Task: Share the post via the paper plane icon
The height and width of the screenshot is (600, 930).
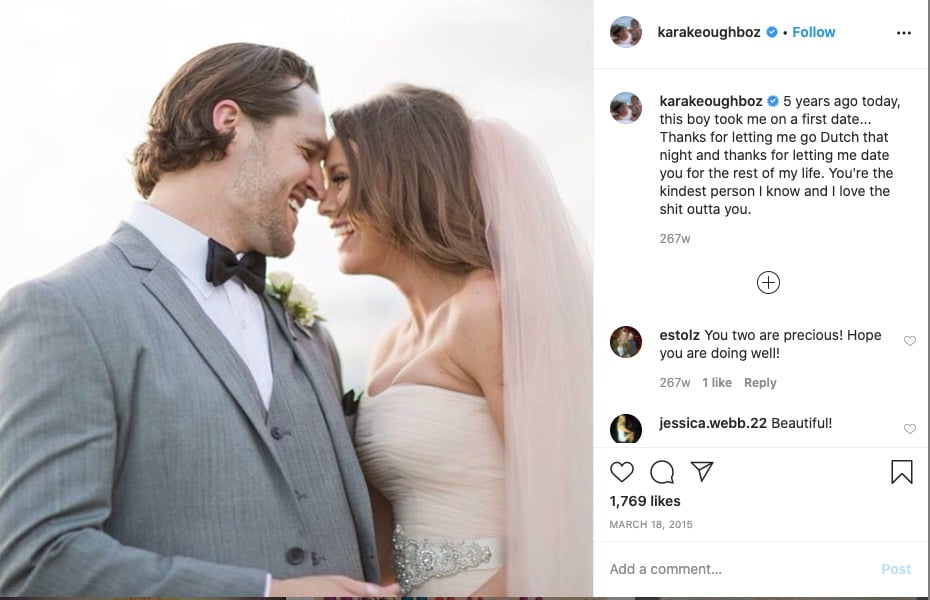Action: coord(702,471)
